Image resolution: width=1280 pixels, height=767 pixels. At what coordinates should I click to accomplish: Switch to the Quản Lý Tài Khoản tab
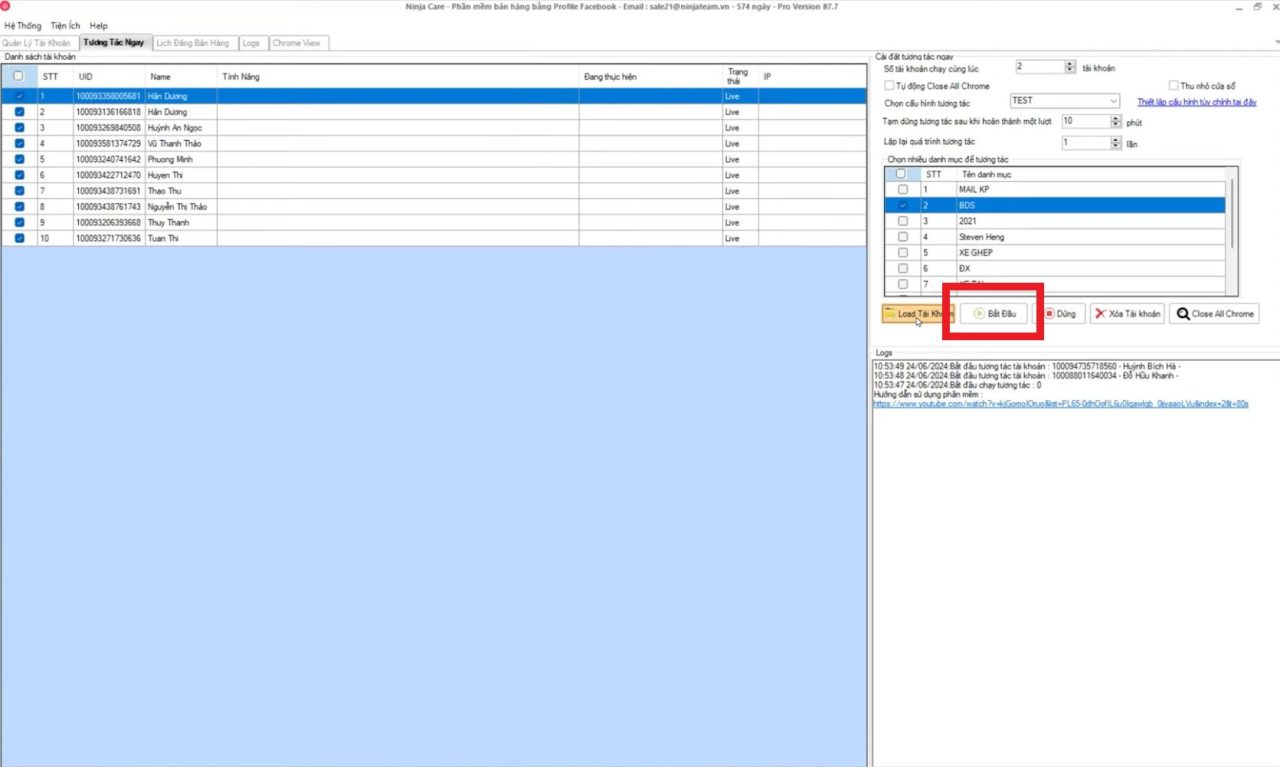coord(37,43)
